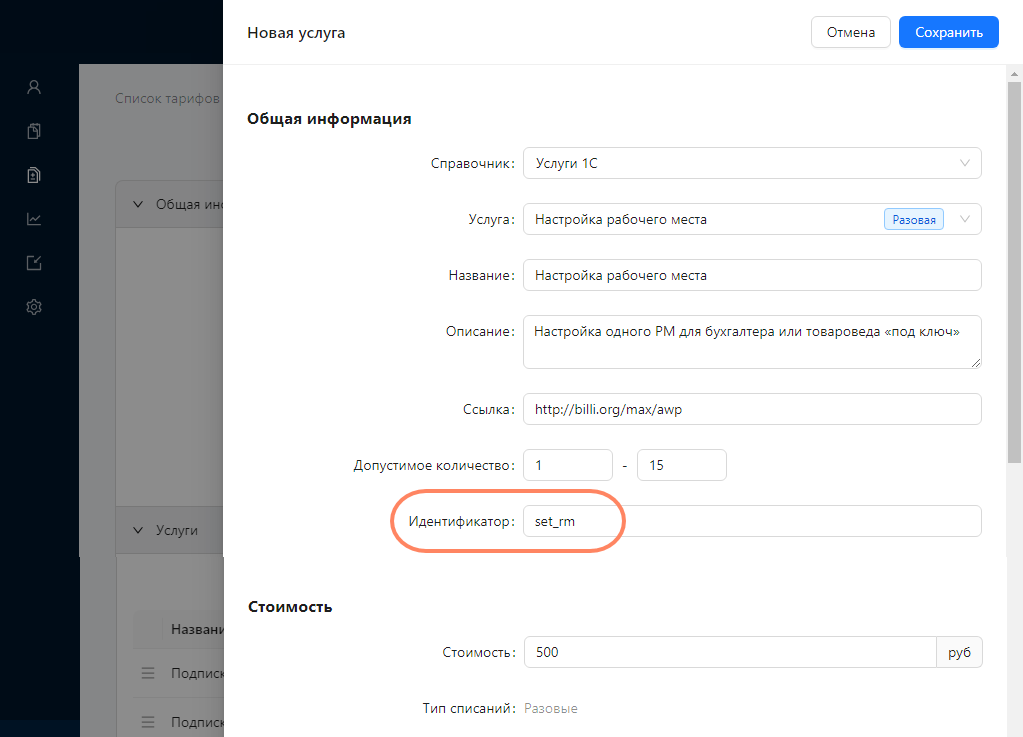The width and height of the screenshot is (1023, 737).
Task: Click the resize grip of Описание textarea
Action: pyautogui.click(x=975, y=363)
